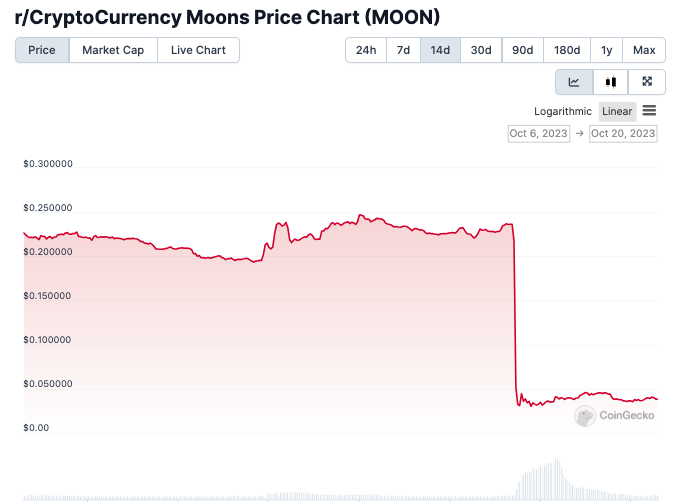
Task: Click the CoinGecko logo watermark
Action: point(614,415)
